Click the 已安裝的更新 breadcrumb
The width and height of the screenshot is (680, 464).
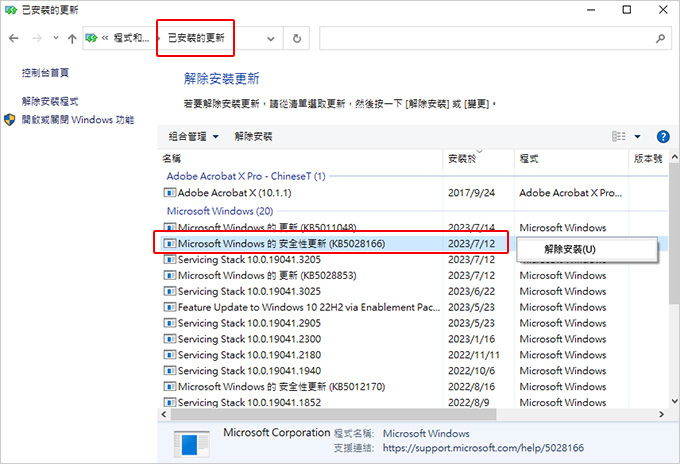196,38
